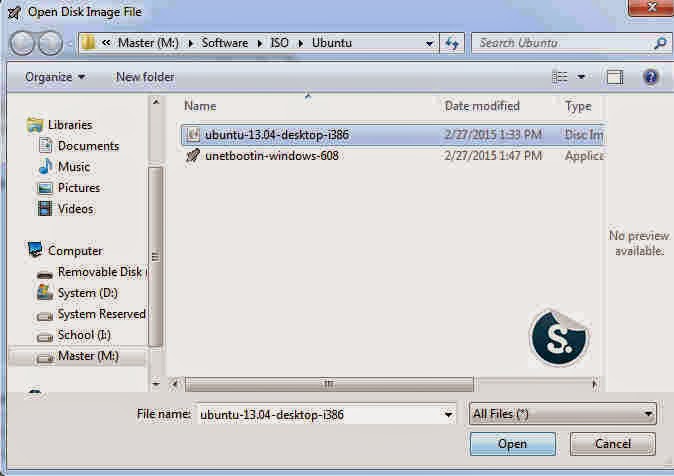Click the ubuntu-13.04 disc image file icon
674x476 pixels.
pyautogui.click(x=193, y=135)
